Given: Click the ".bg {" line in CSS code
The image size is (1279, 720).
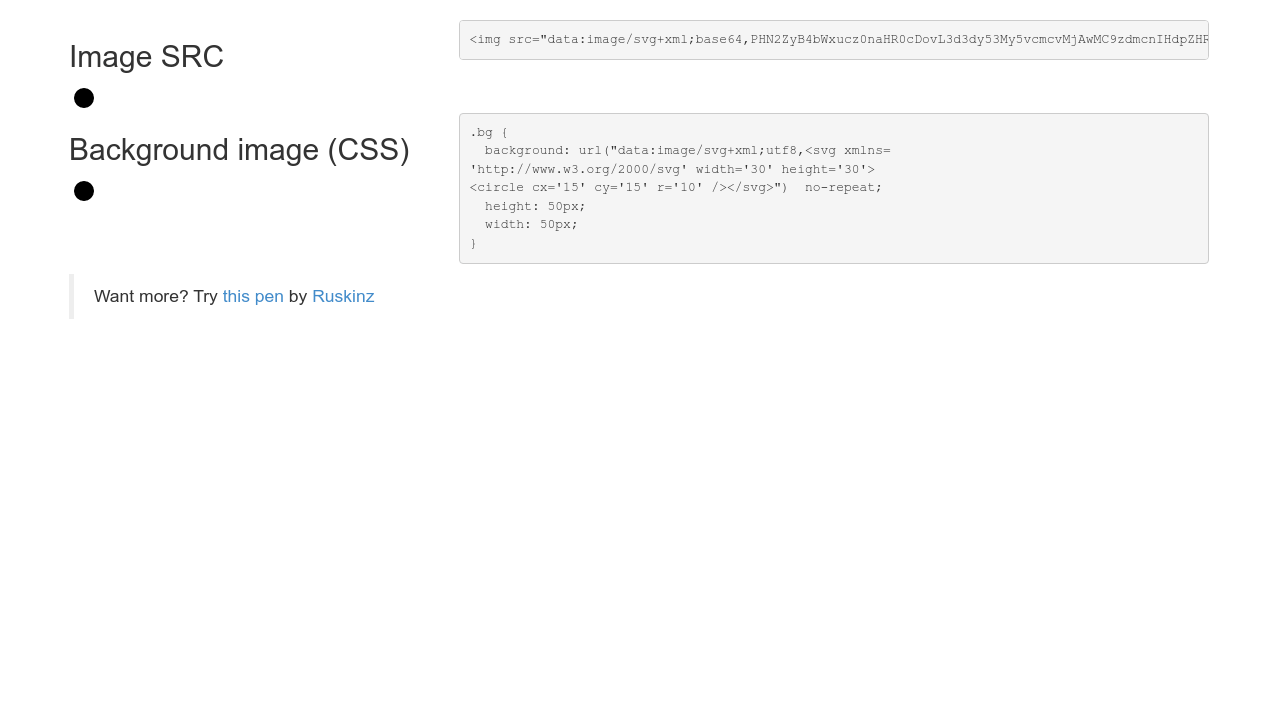Looking at the screenshot, I should coord(489,132).
